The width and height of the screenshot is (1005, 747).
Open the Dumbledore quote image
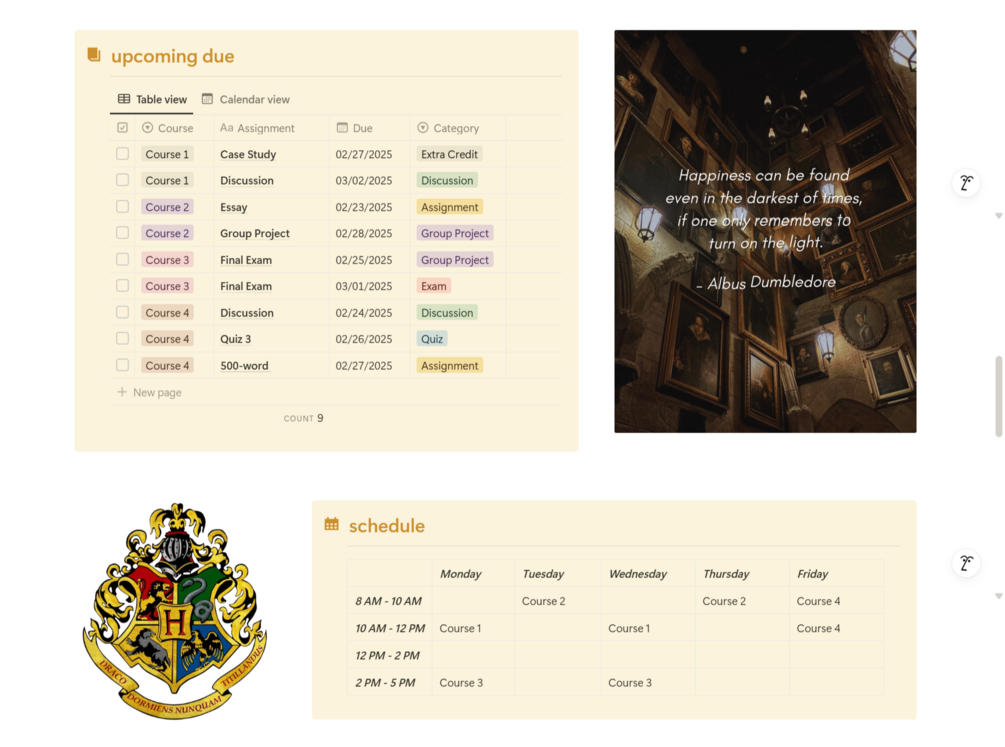click(x=765, y=231)
